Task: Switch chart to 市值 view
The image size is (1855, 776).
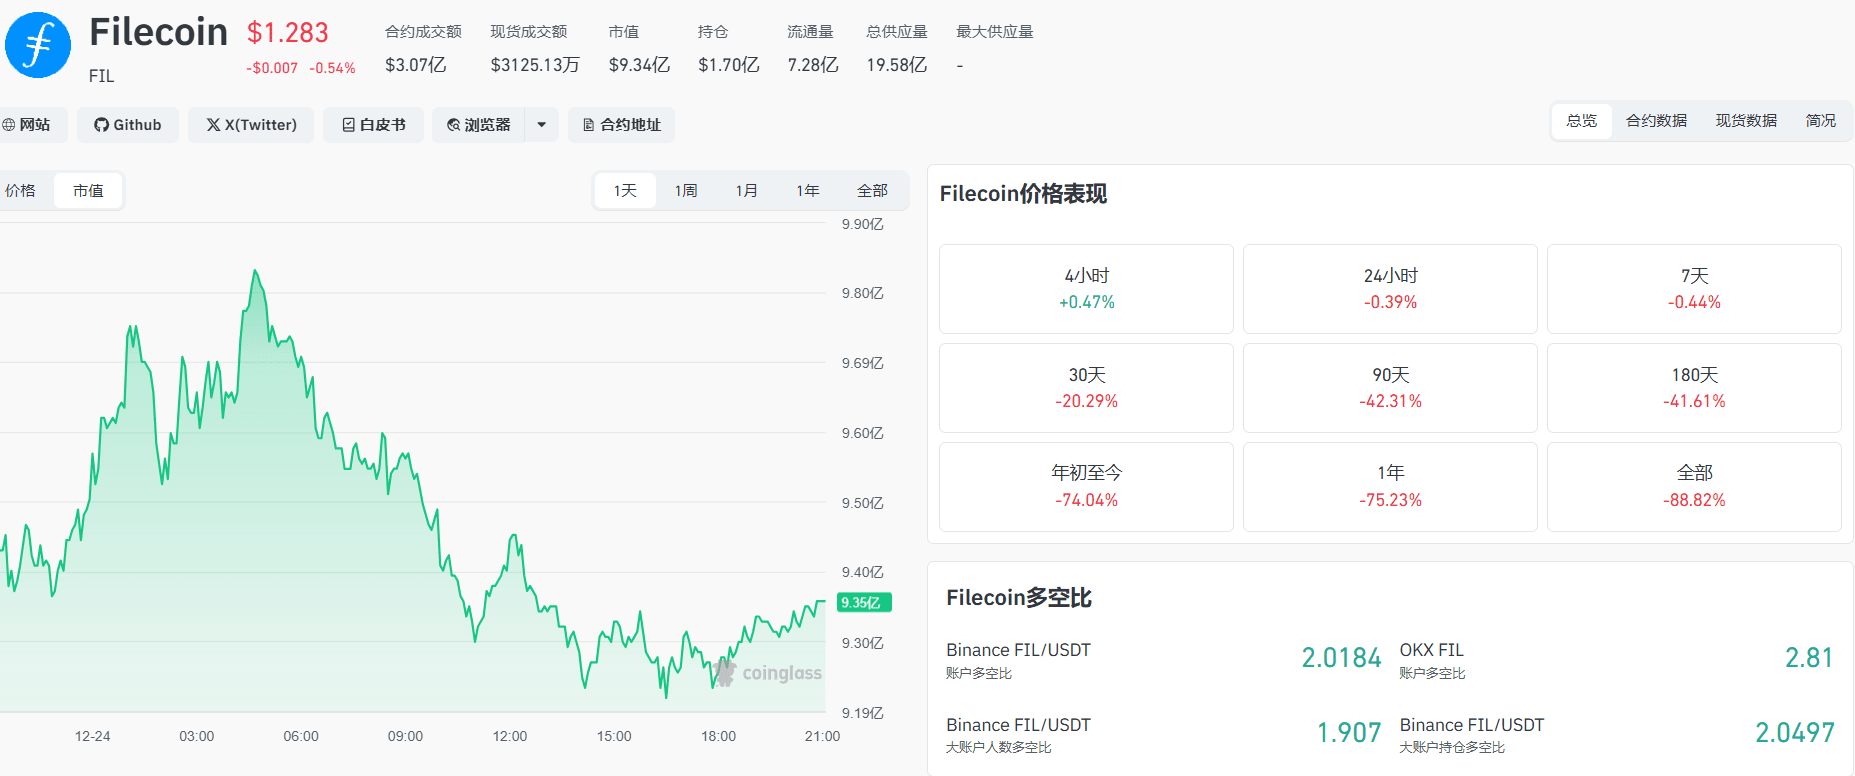Action: 88,190
